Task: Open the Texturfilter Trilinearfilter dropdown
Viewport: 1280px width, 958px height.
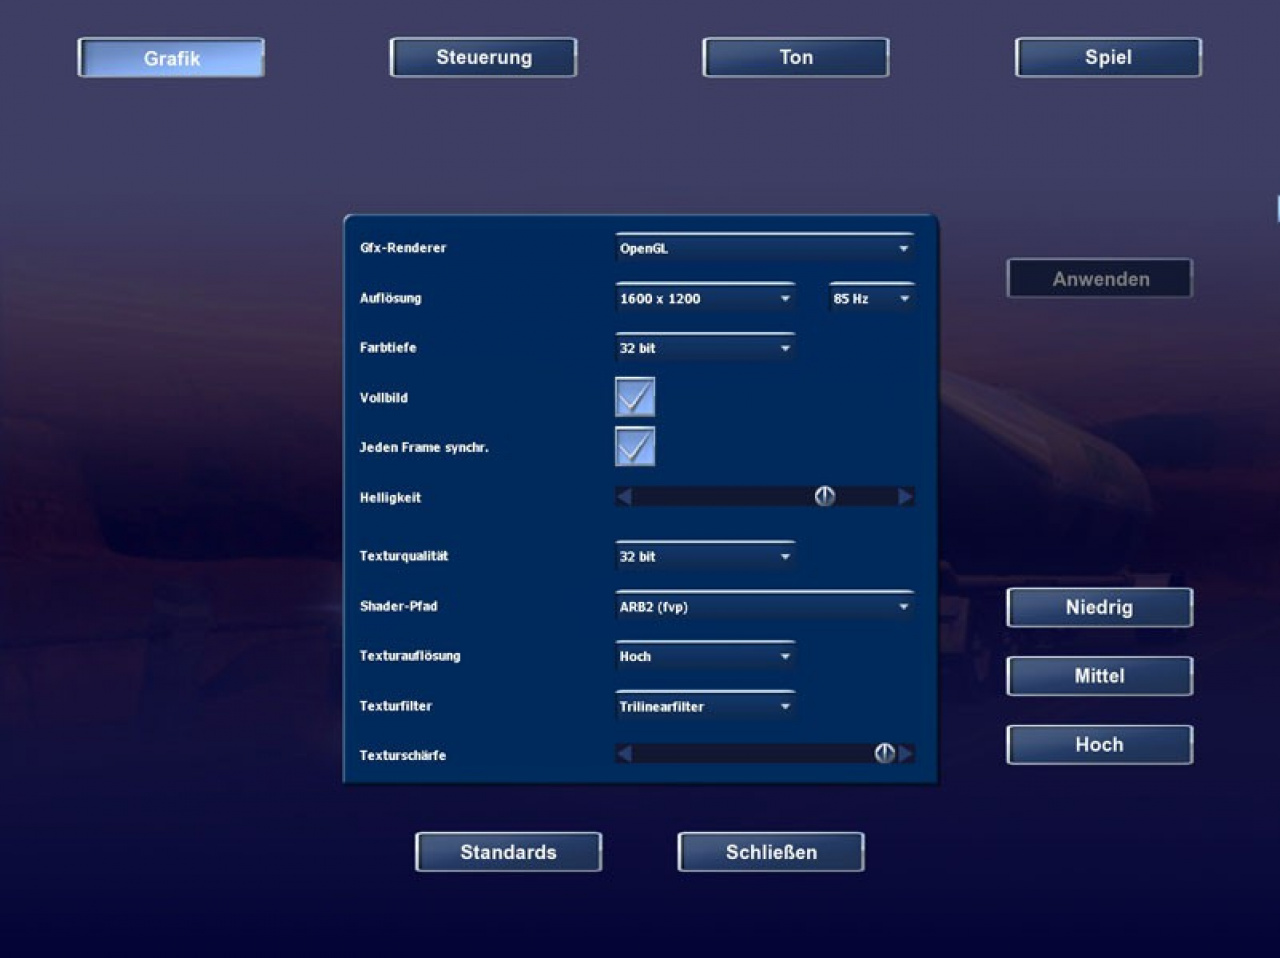Action: tap(705, 706)
